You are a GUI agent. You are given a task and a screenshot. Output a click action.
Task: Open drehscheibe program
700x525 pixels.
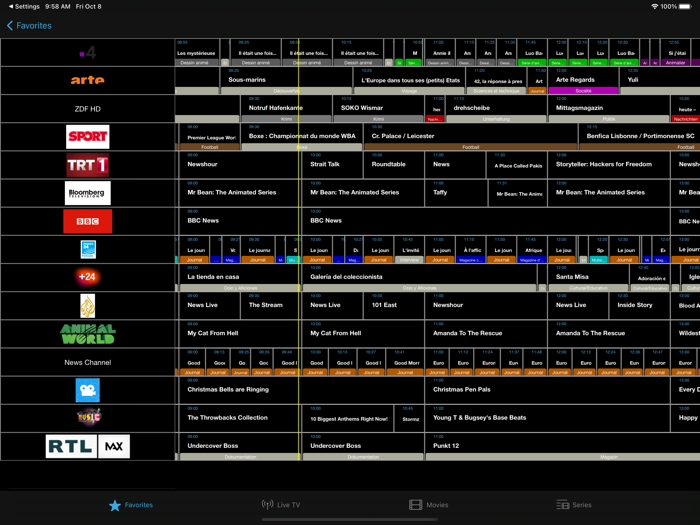point(496,108)
